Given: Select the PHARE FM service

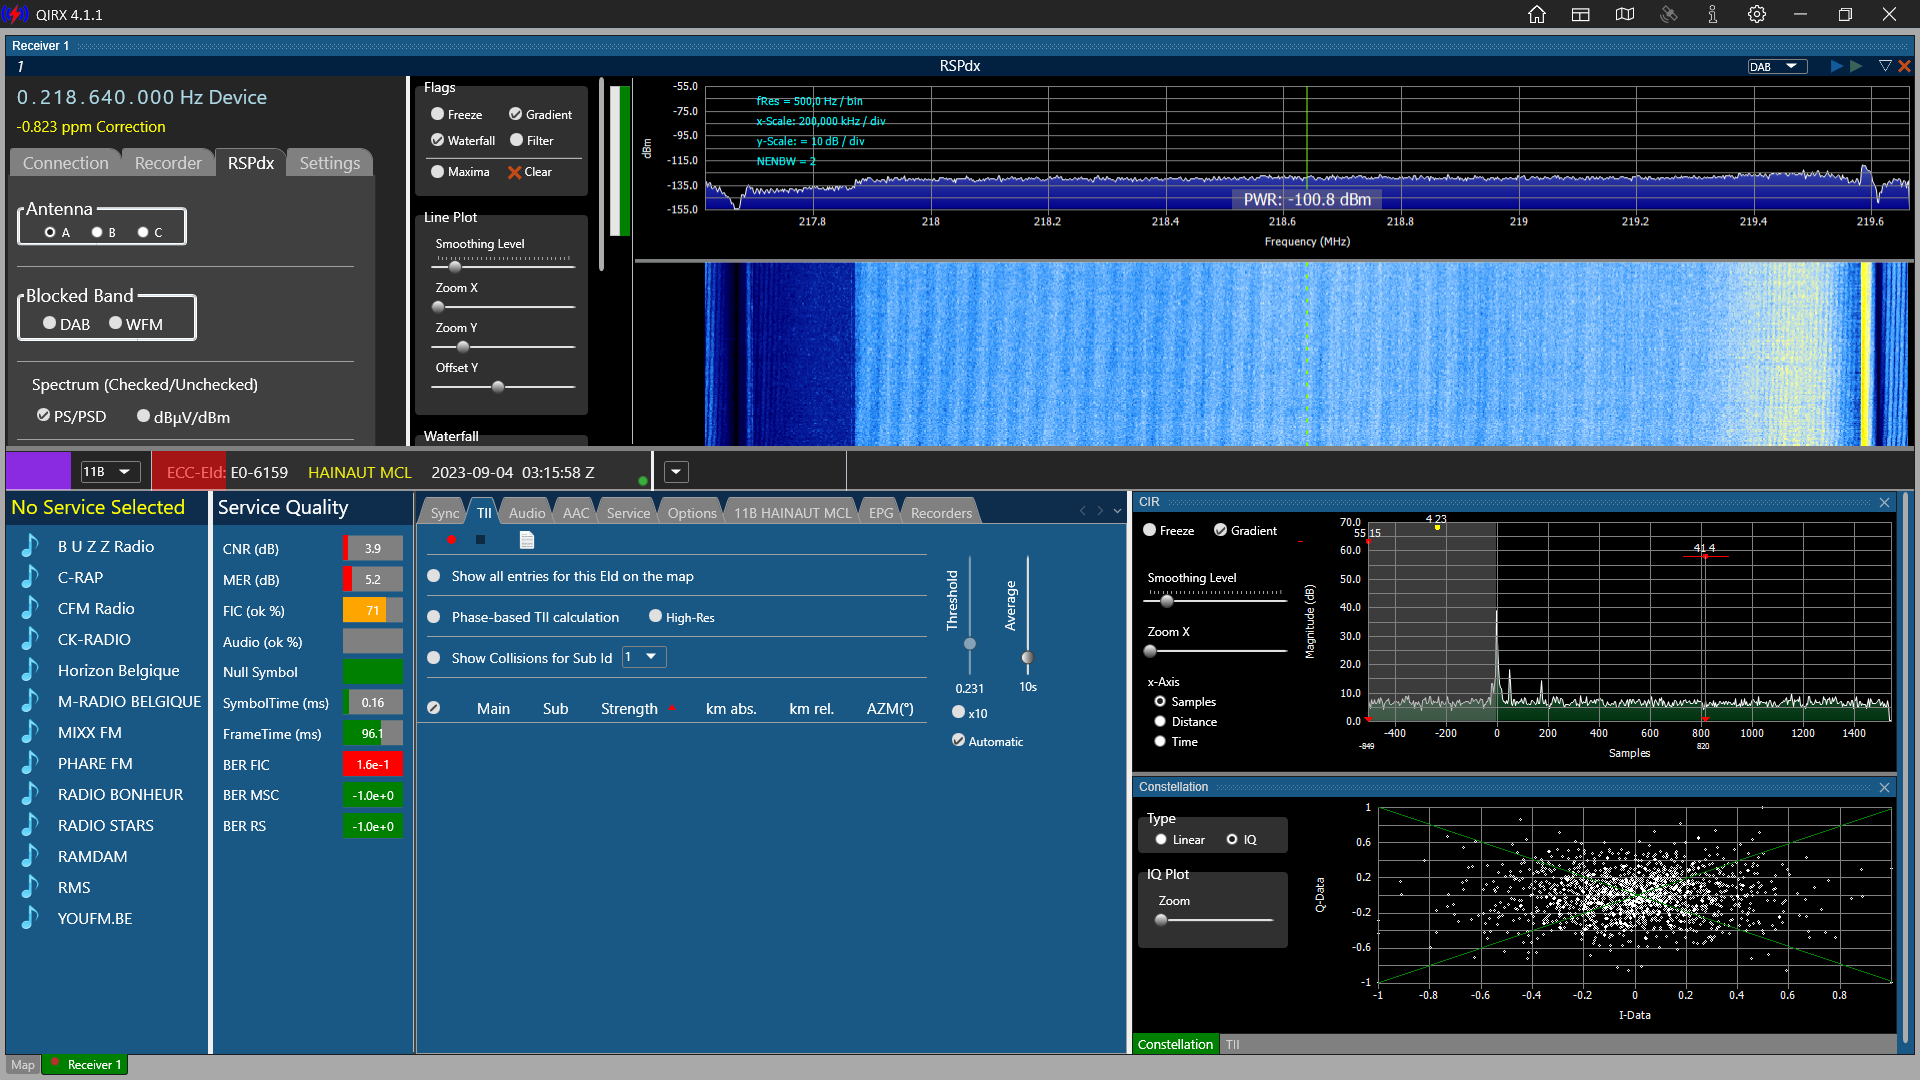Looking at the screenshot, I should point(95,763).
